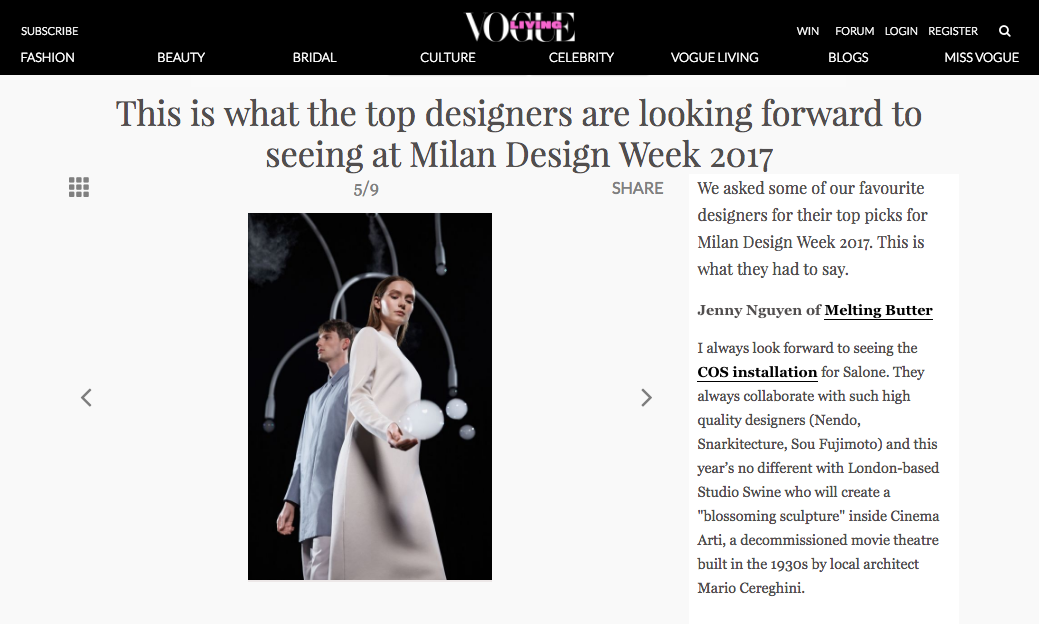Open the Beauty menu

(x=181, y=58)
